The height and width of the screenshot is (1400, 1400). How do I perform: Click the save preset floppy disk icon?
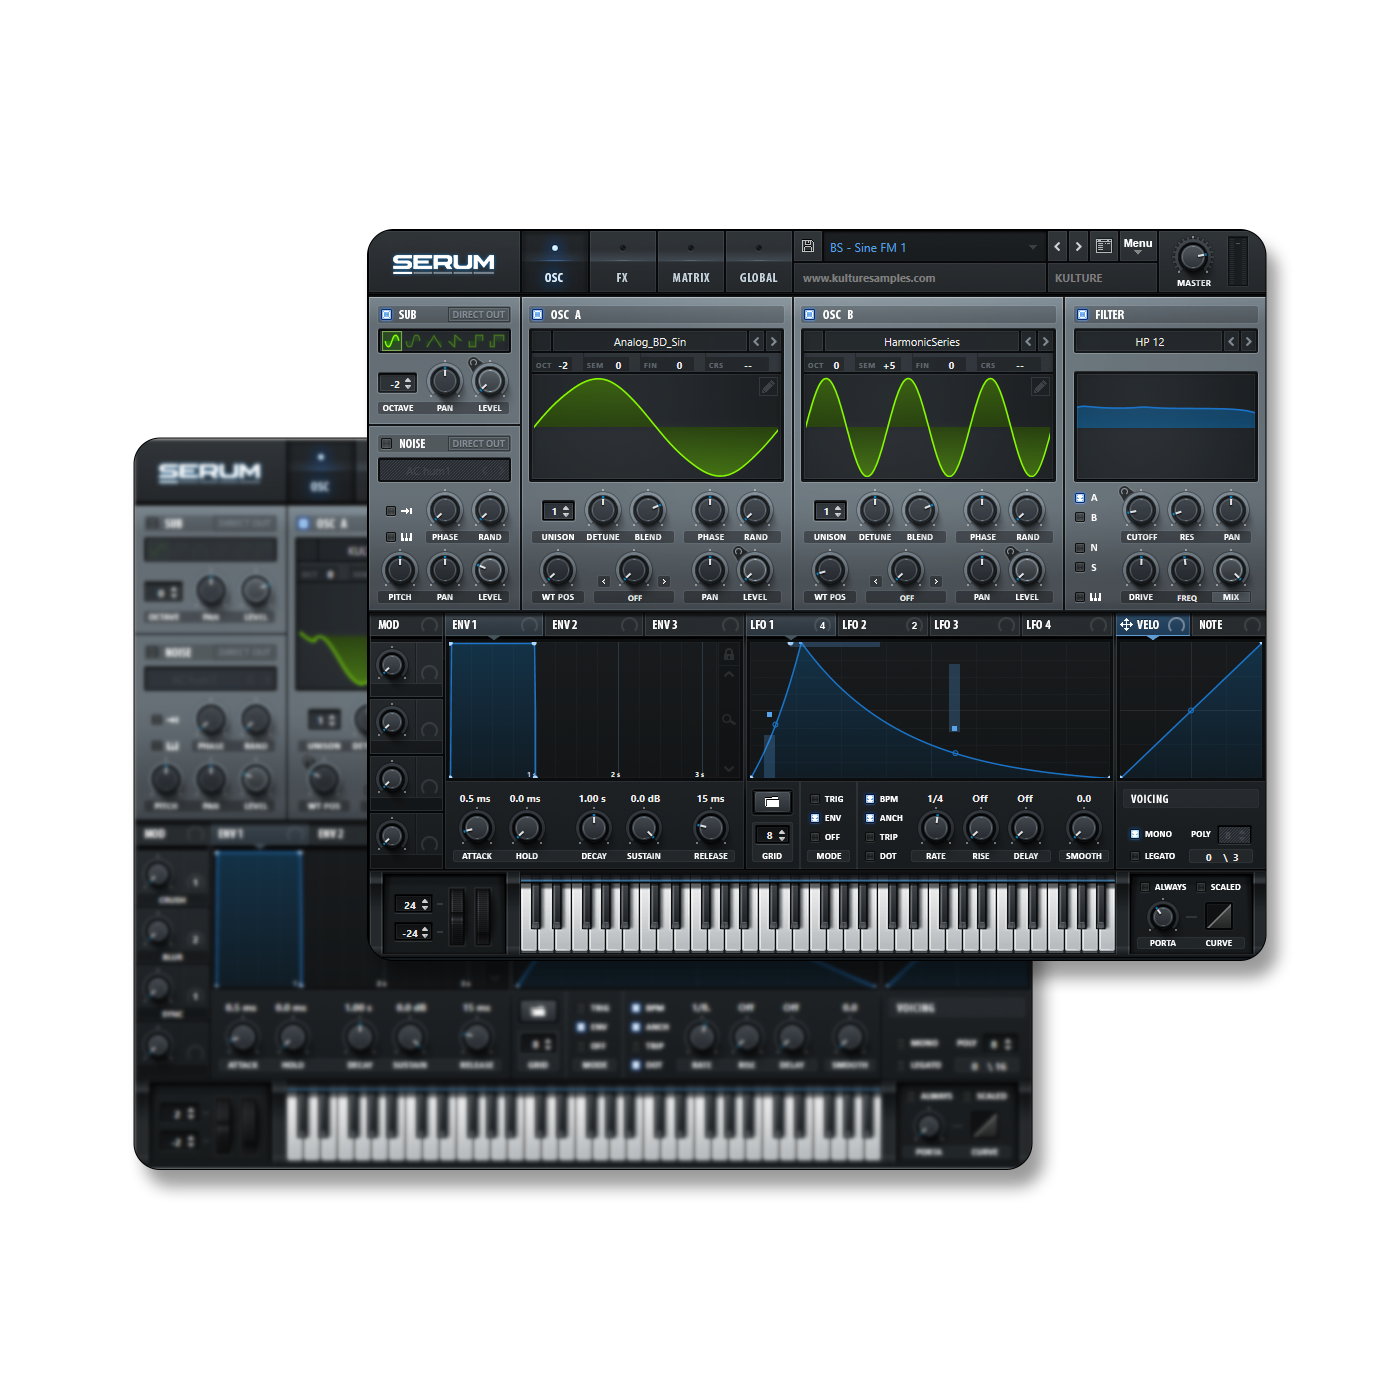click(808, 246)
